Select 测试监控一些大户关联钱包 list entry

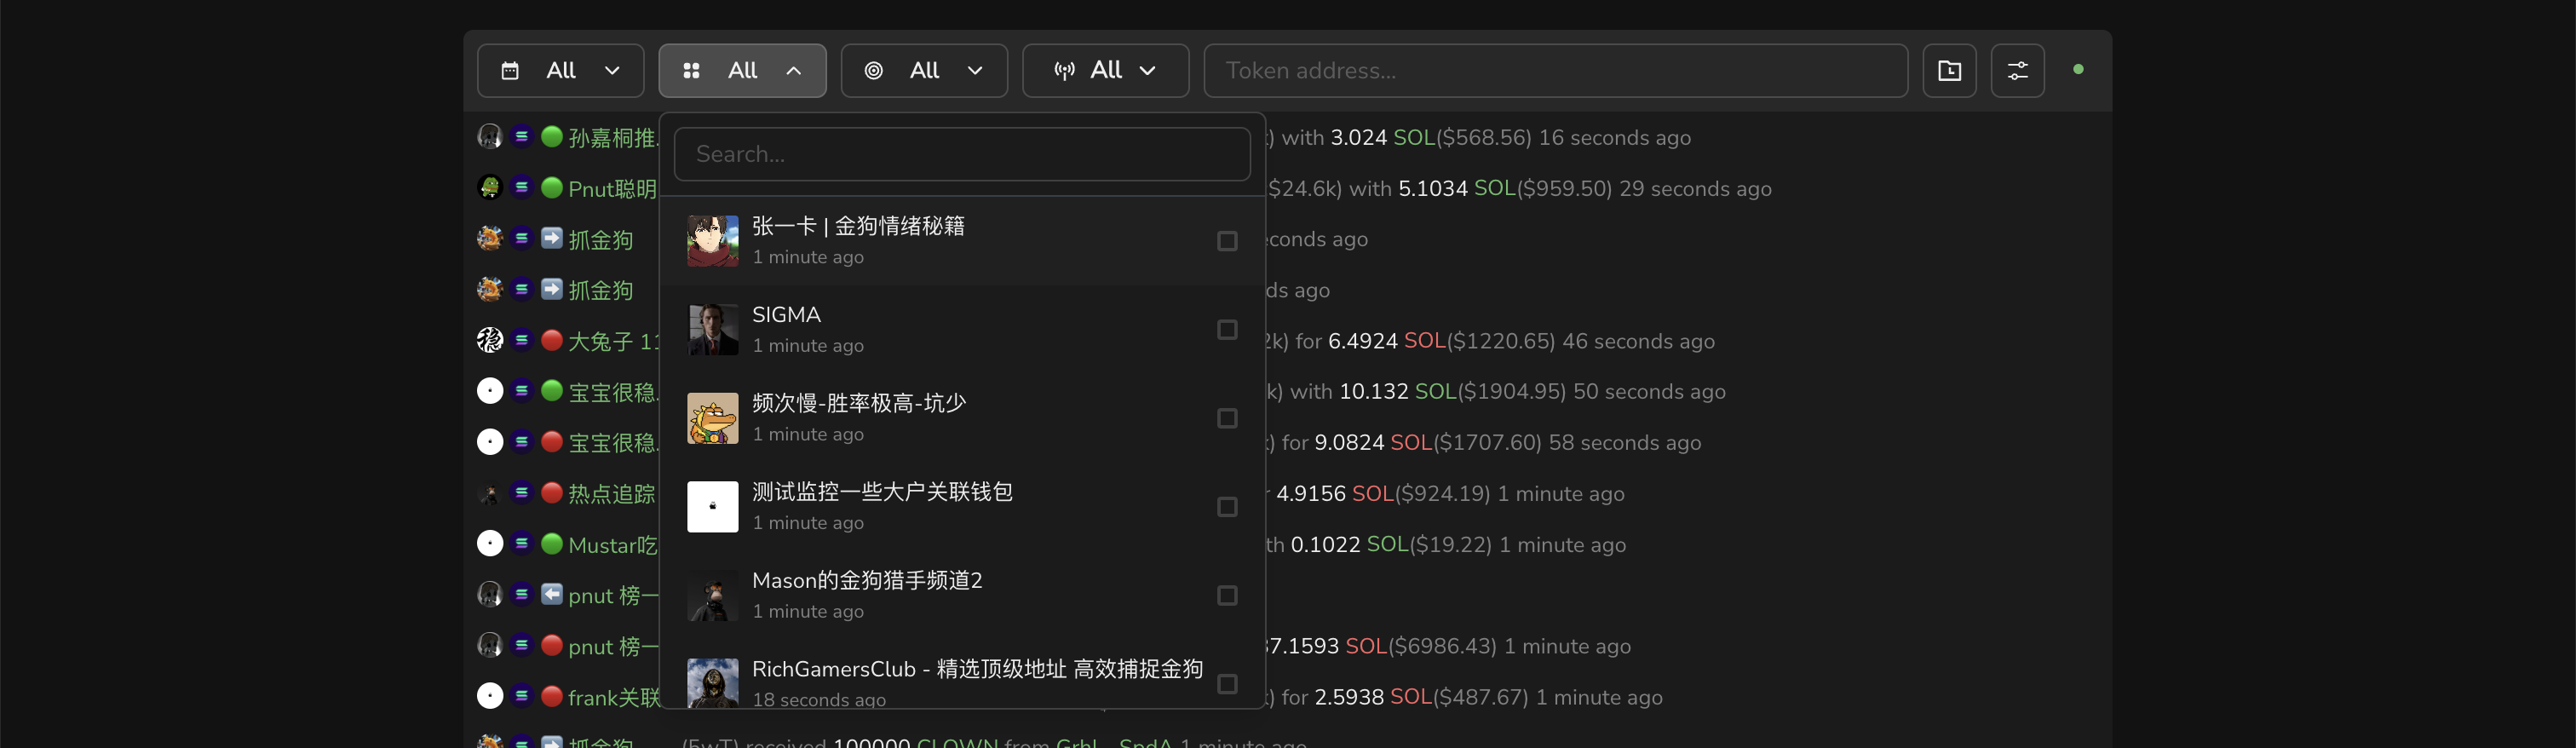coord(881,493)
